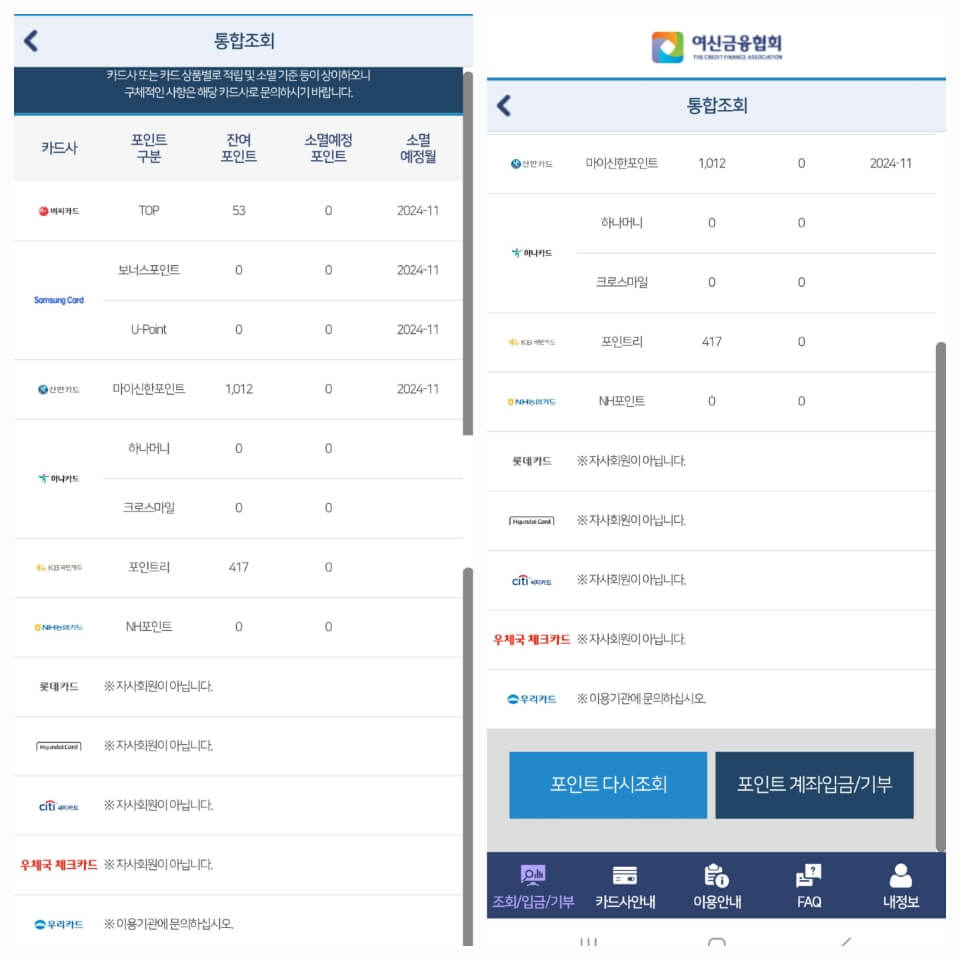Tap Android home navigation button
Image resolution: width=960 pixels, height=960 pixels.
[716, 942]
